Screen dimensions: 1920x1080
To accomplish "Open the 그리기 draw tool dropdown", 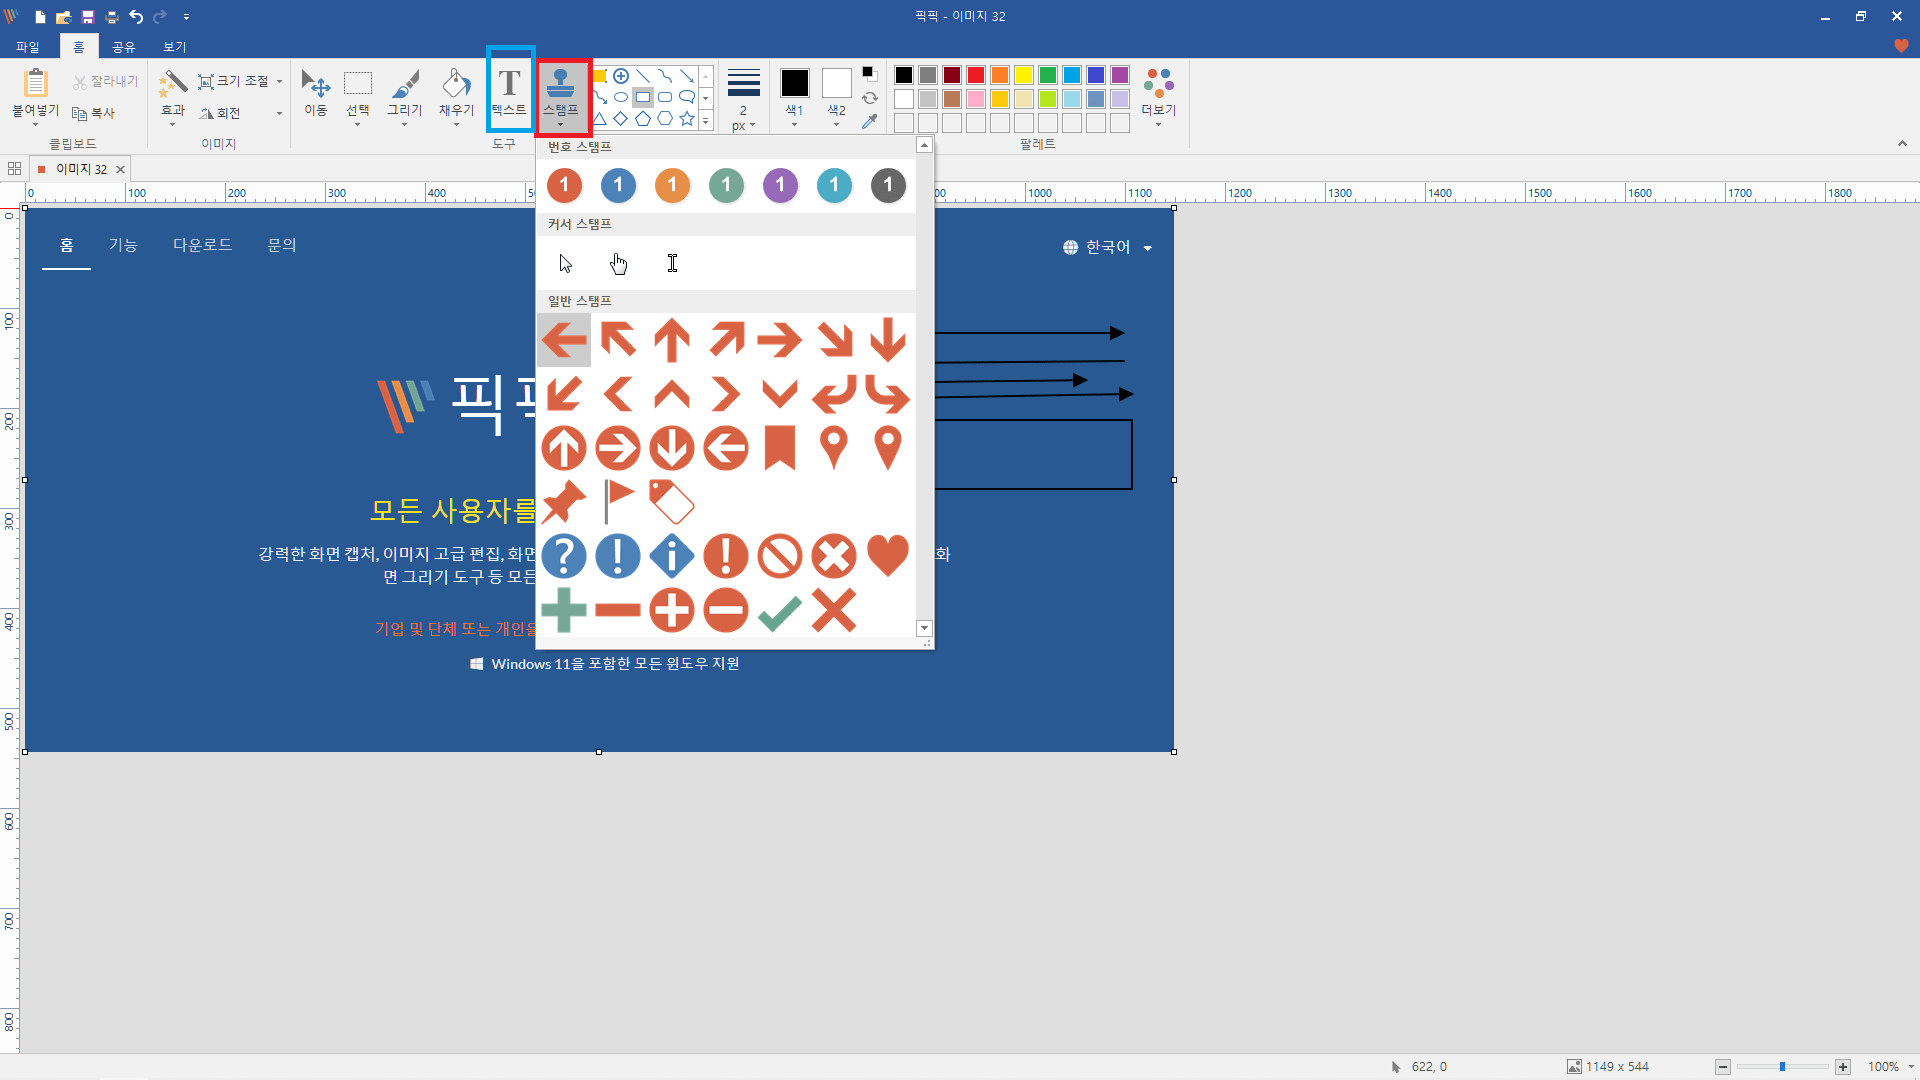I will (404, 124).
